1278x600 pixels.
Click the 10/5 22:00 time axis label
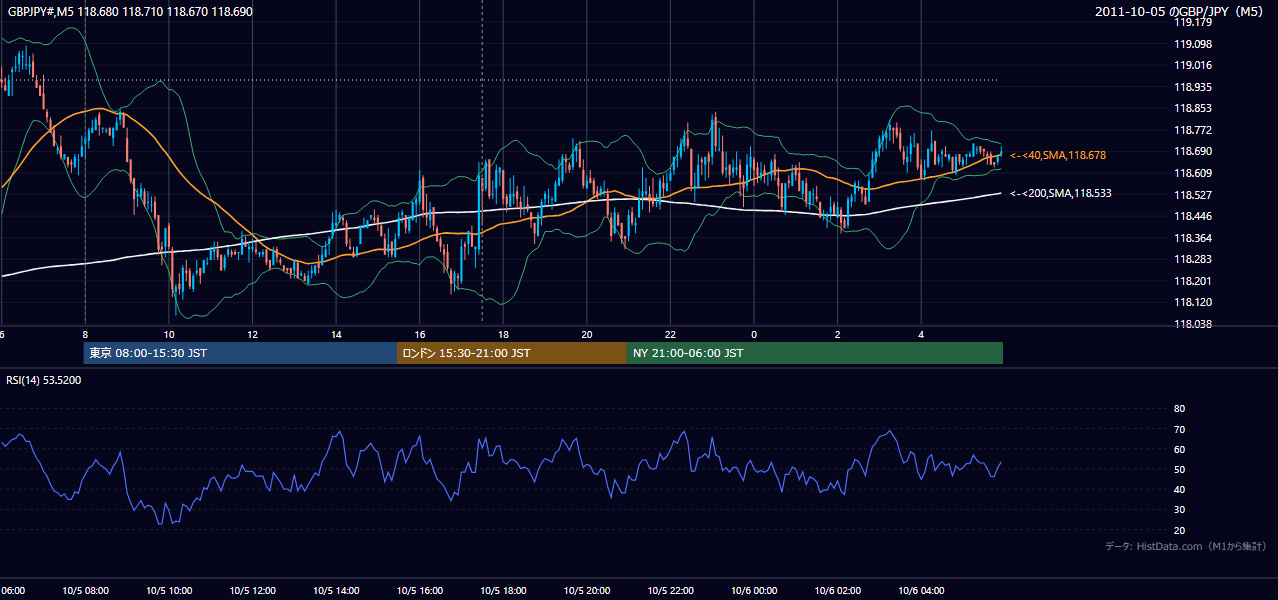click(x=670, y=591)
